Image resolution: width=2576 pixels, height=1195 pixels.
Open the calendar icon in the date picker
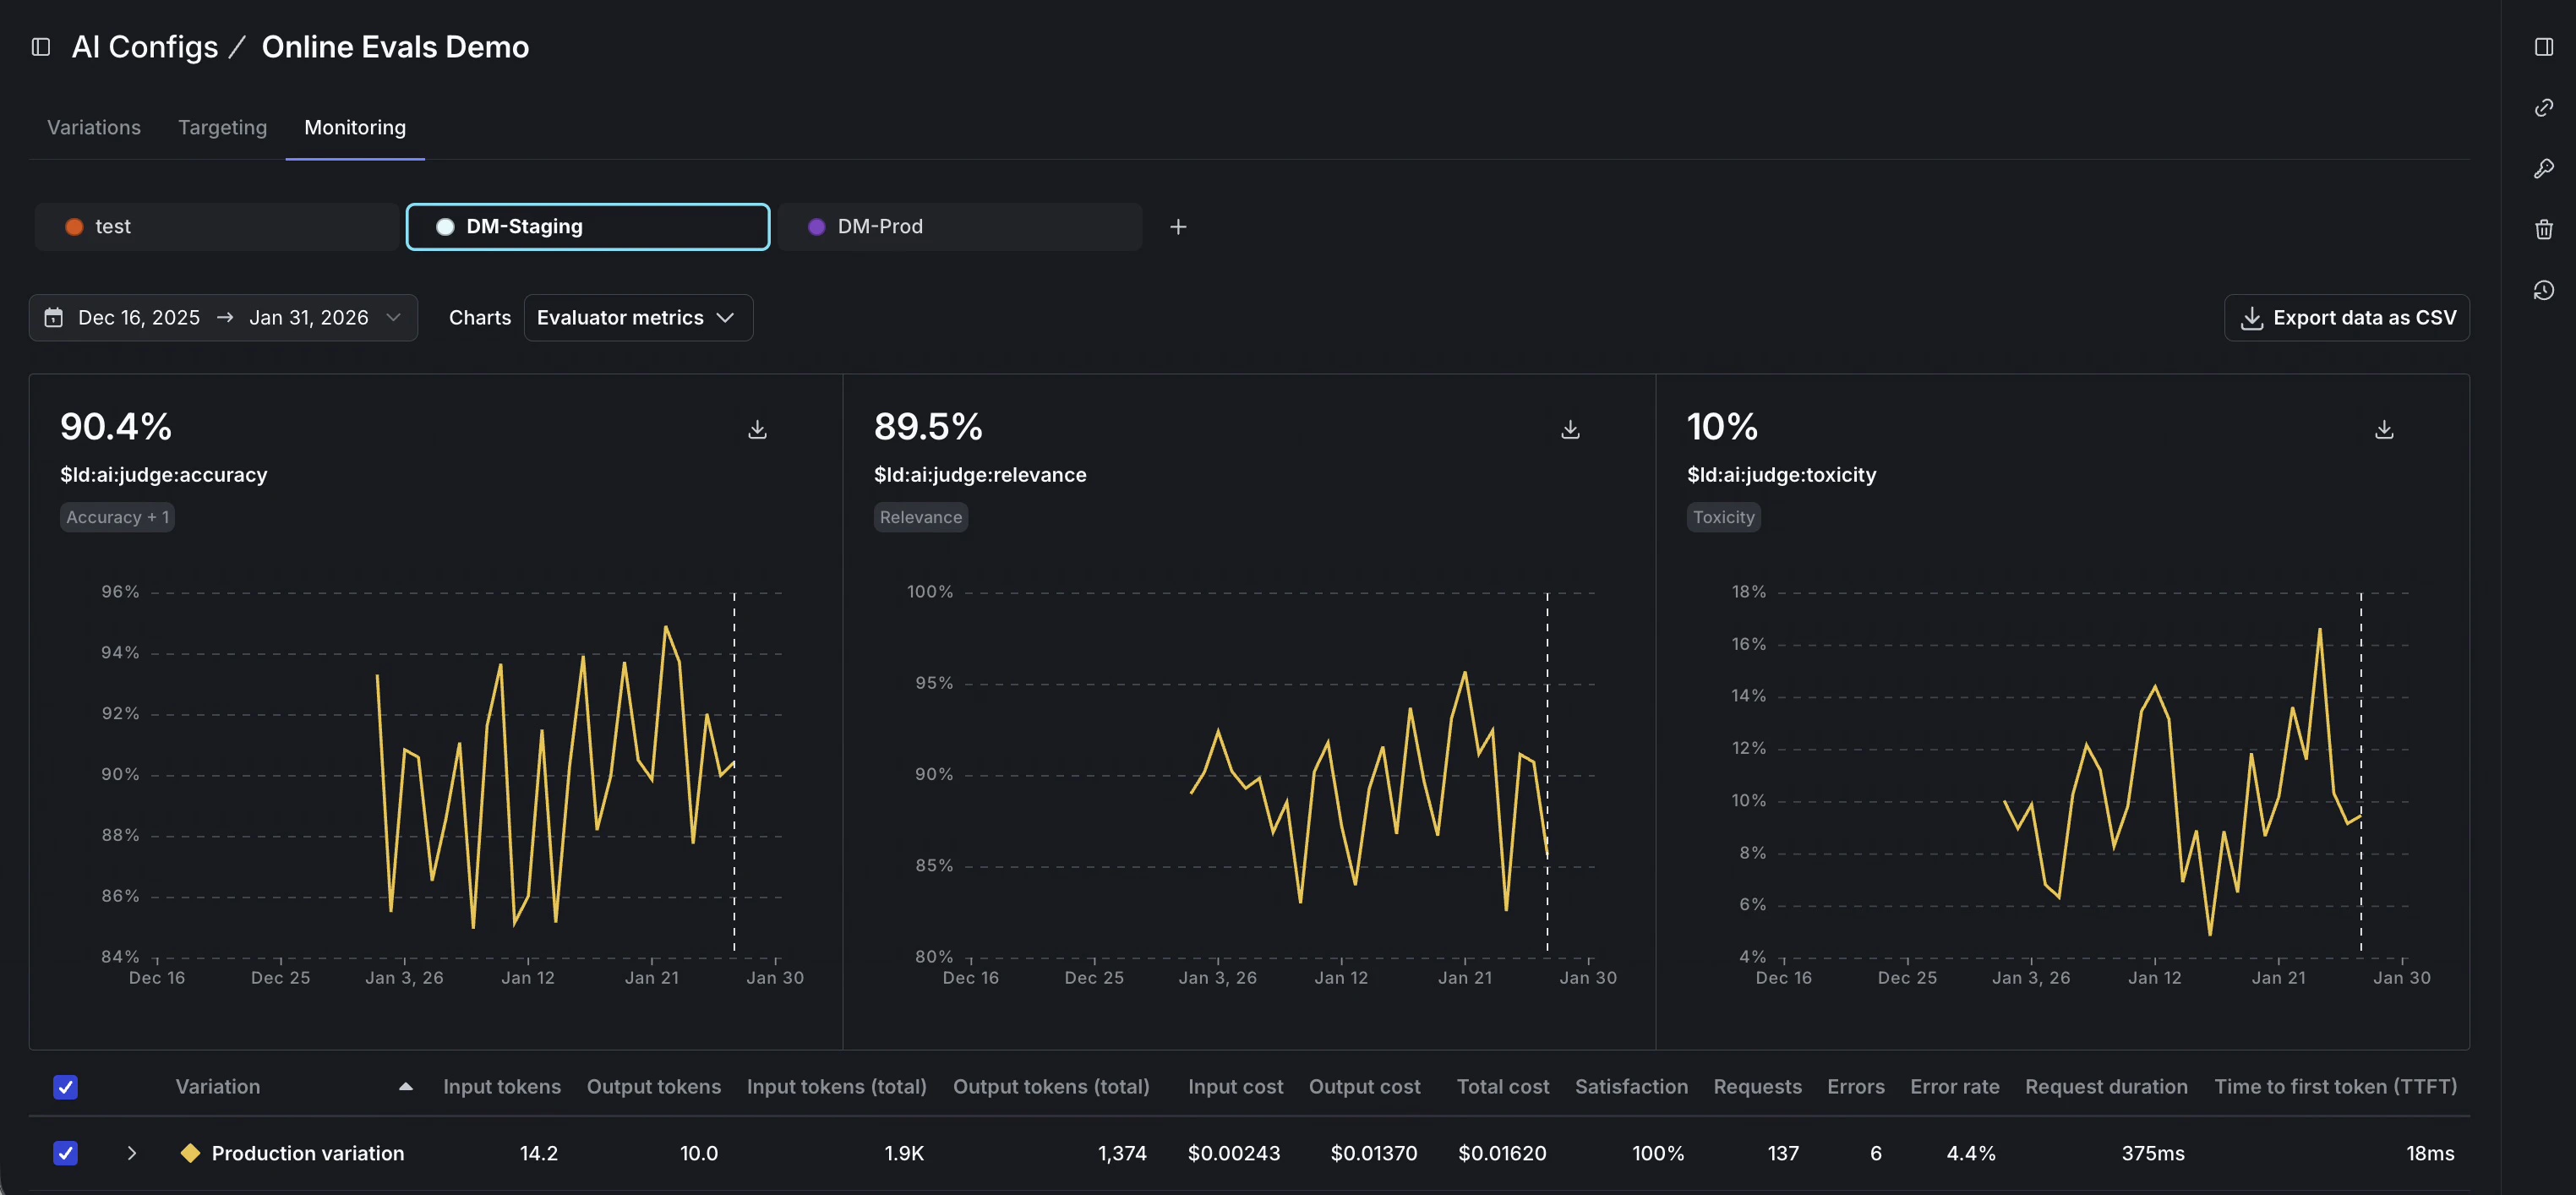pos(55,317)
